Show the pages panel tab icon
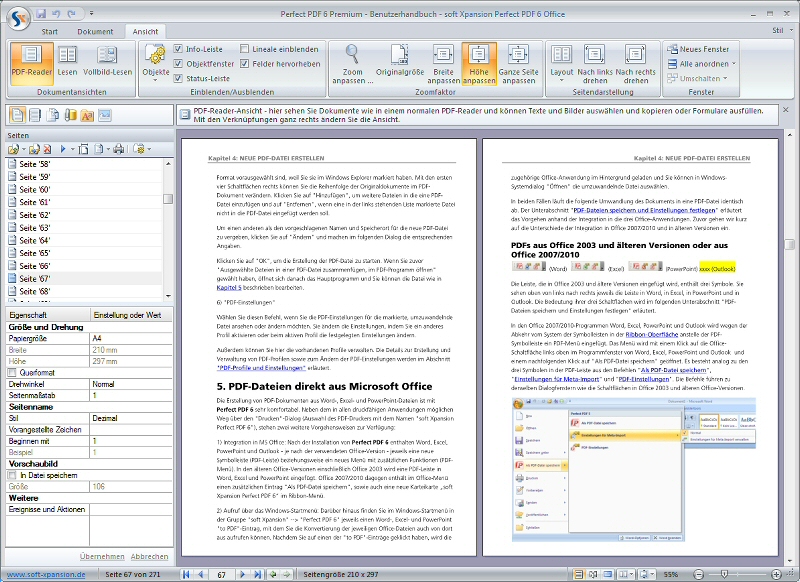 tap(17, 115)
